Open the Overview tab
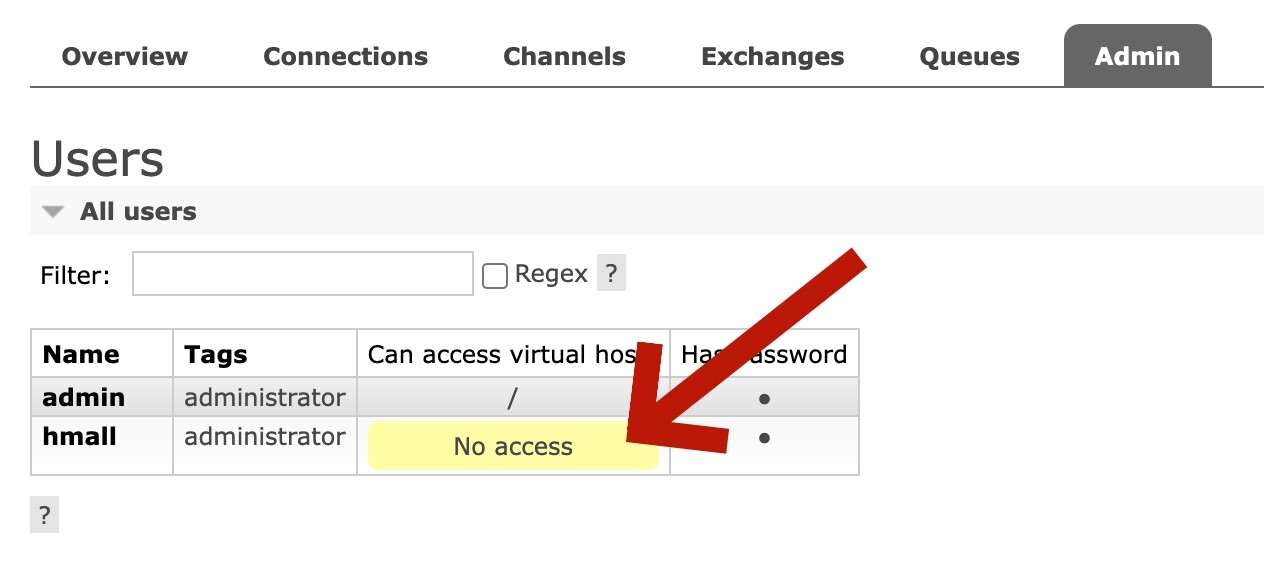Viewport: 1264px width, 562px height. point(125,57)
